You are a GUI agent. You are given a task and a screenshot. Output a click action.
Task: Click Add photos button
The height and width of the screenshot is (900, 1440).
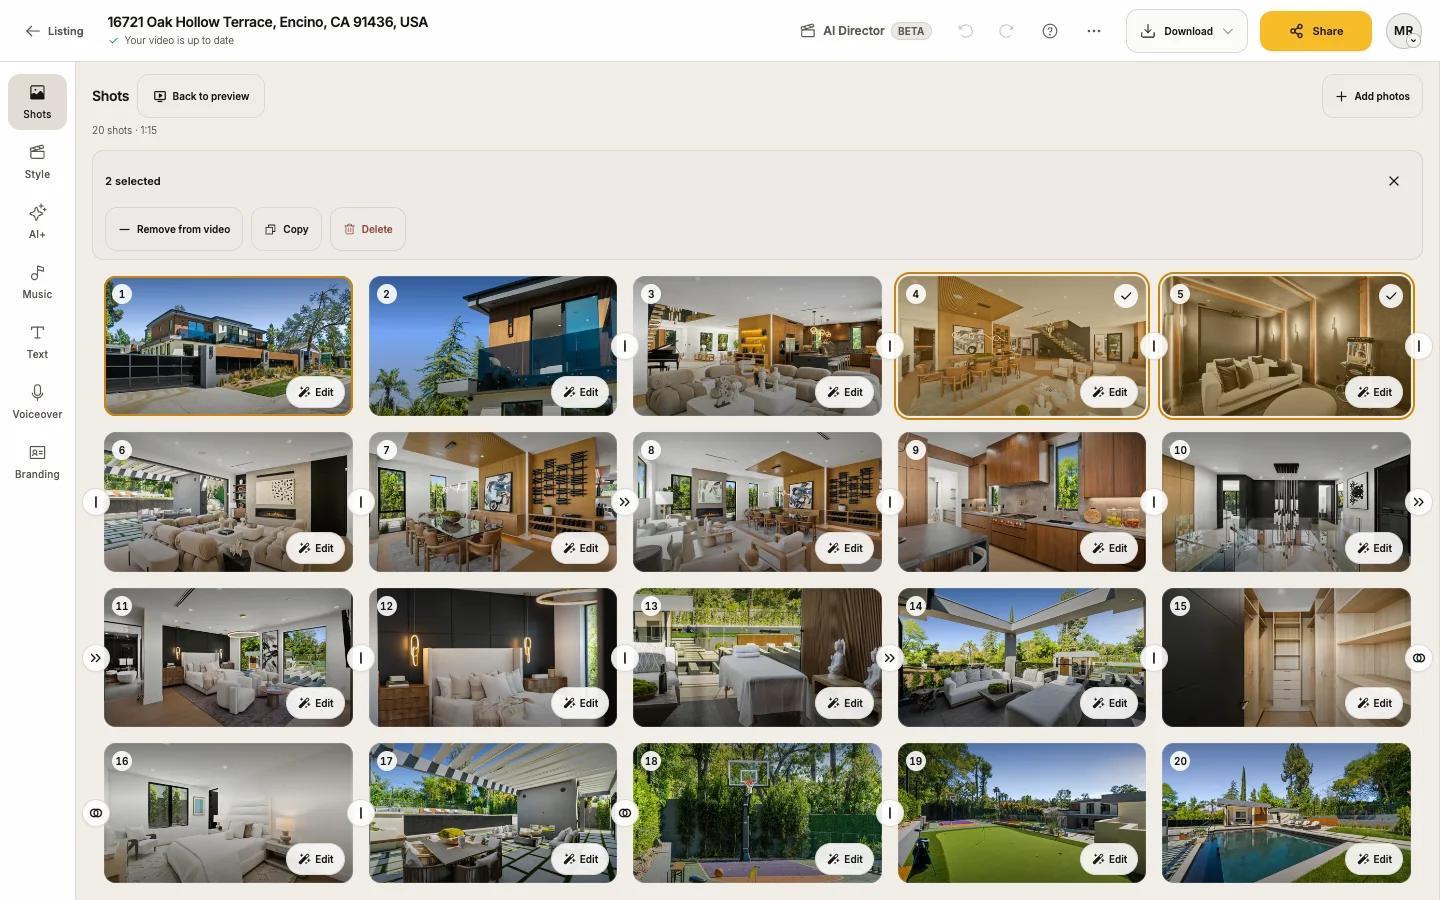1372,96
